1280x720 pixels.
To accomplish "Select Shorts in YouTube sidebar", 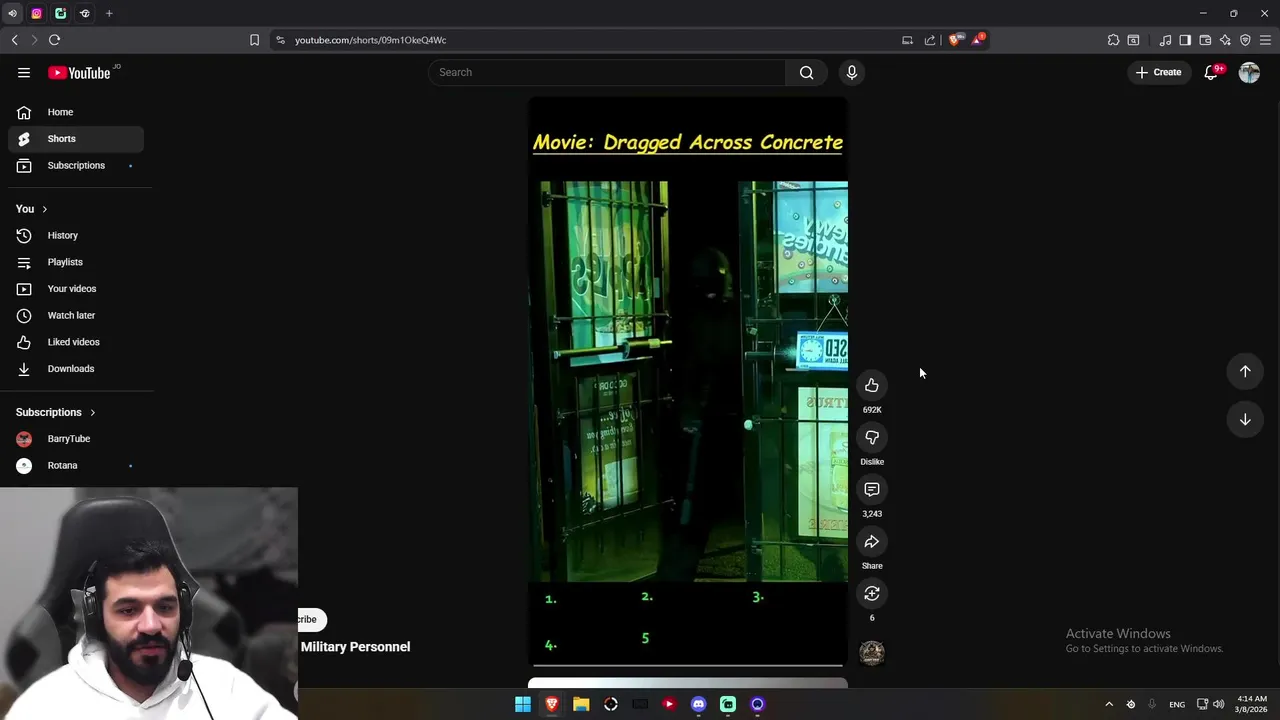I will 76,139.
